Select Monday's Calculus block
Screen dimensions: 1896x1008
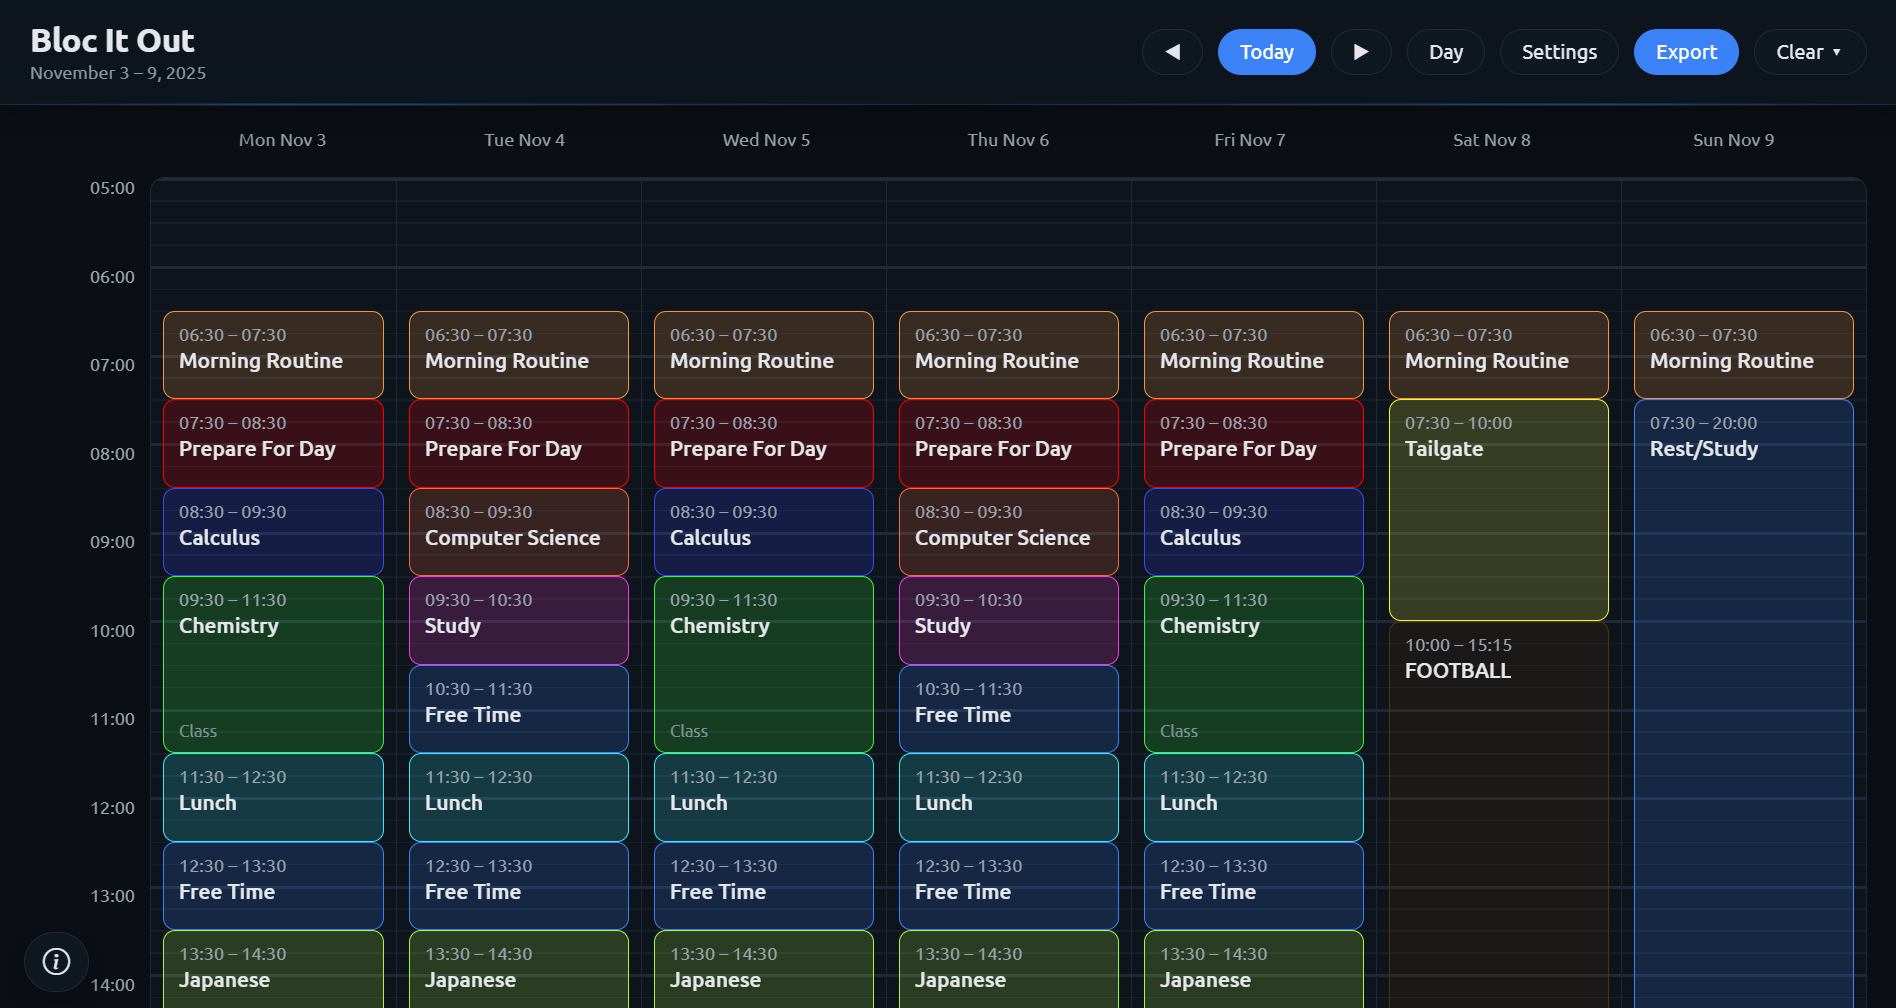(273, 531)
